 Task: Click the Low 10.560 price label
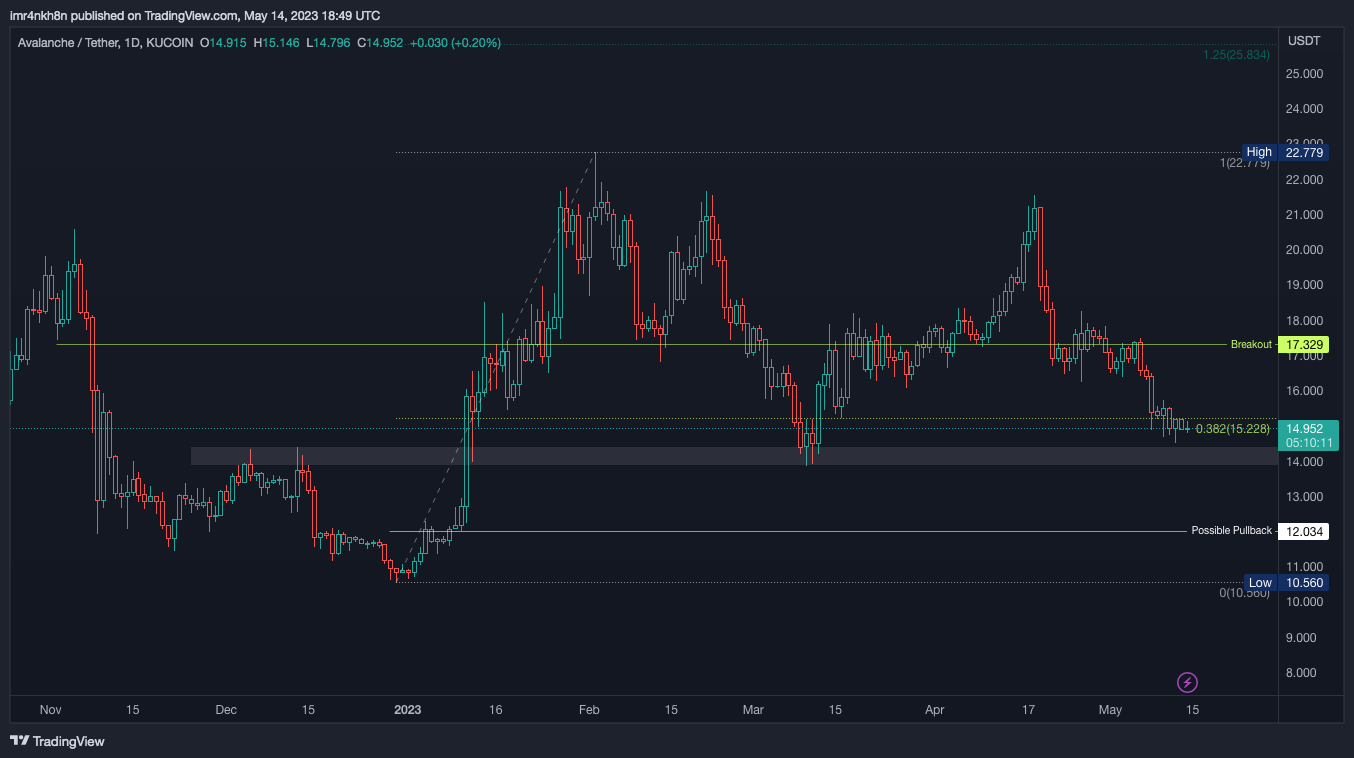click(x=1287, y=583)
